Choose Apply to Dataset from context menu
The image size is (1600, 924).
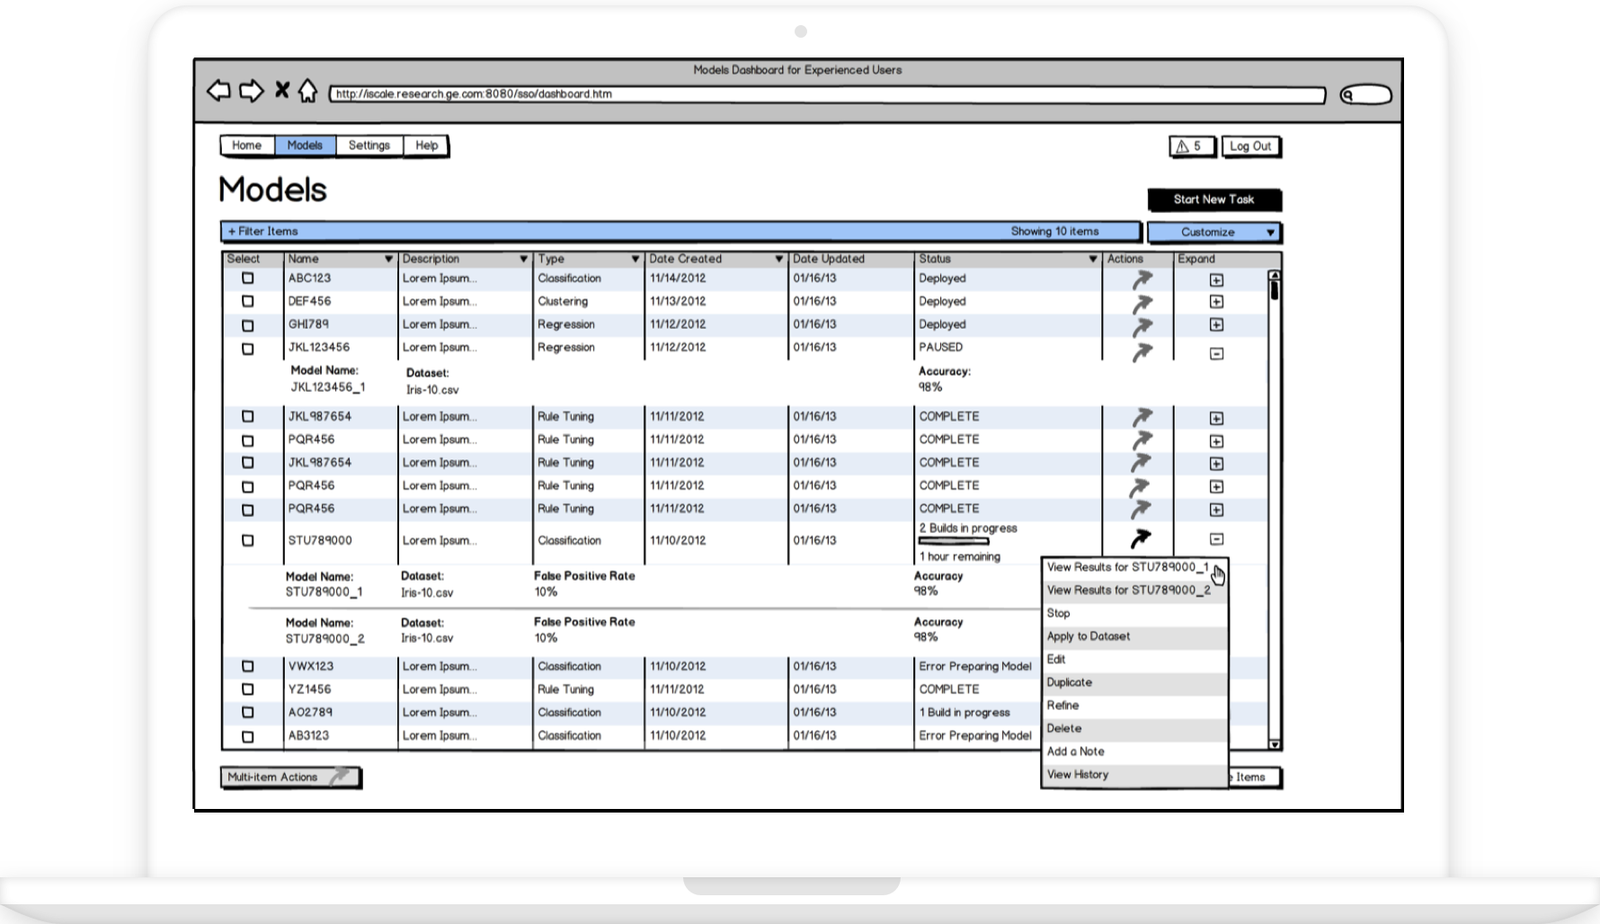[1088, 636]
